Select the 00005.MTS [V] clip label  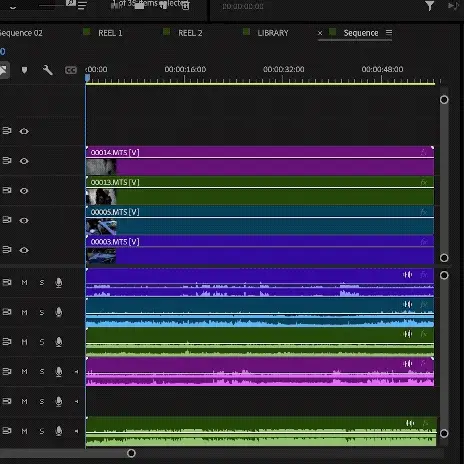coord(115,212)
